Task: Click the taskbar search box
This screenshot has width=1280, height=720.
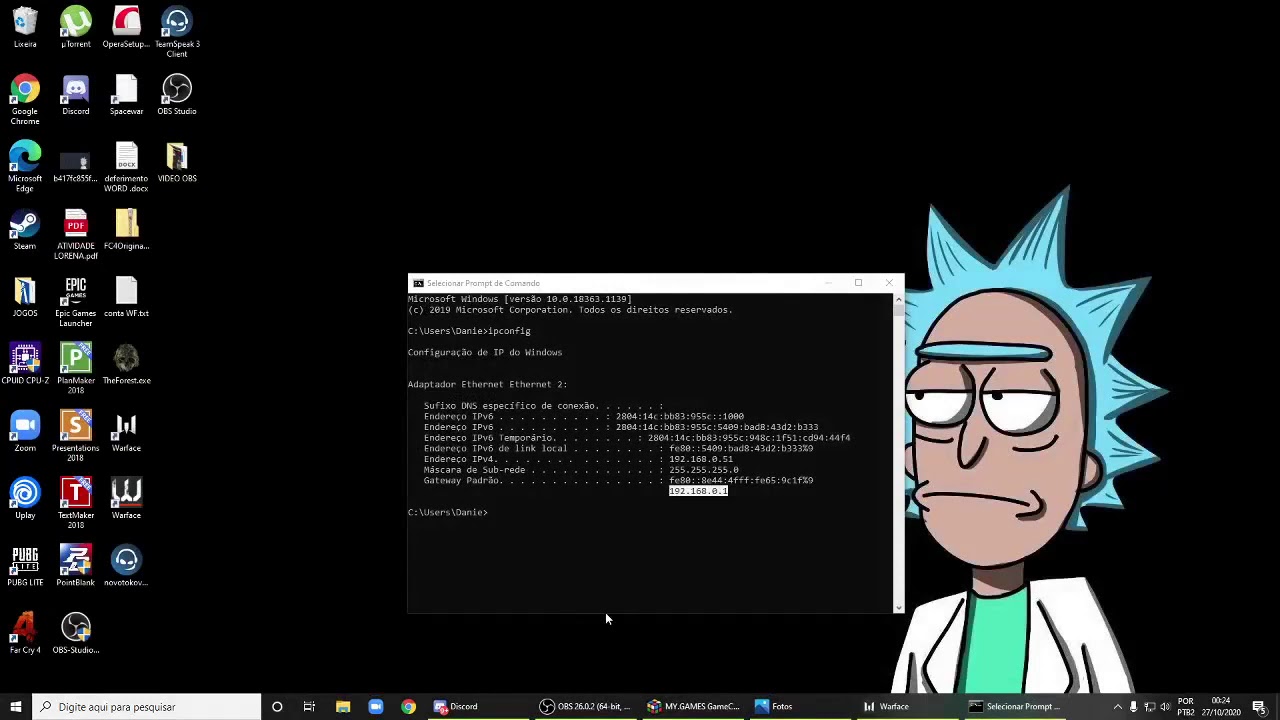Action: tap(146, 707)
